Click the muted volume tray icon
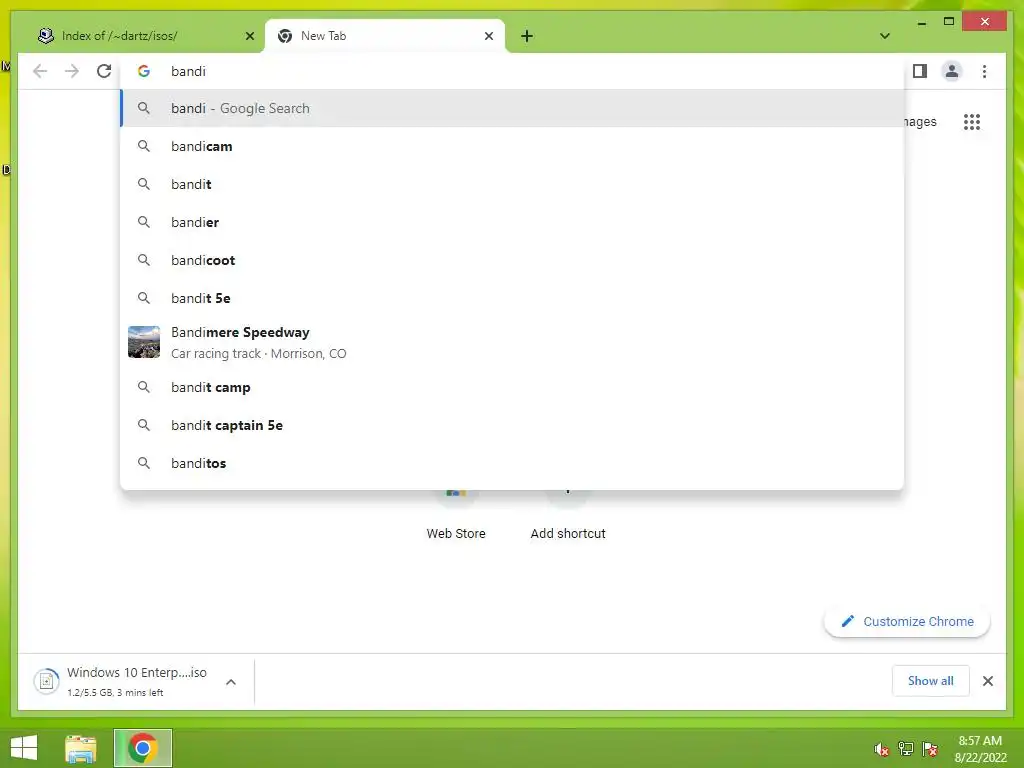1024x768 pixels. tap(881, 749)
